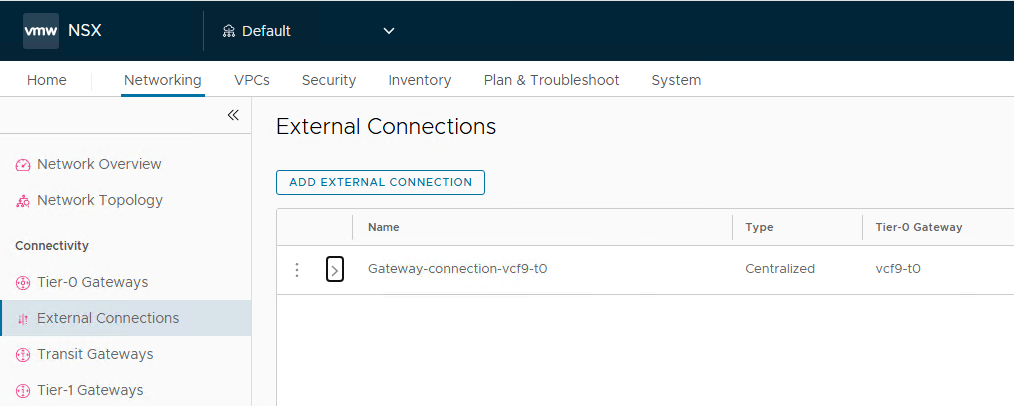Click the VMware NSX logo icon
This screenshot has width=1014, height=406.
[x=41, y=30]
